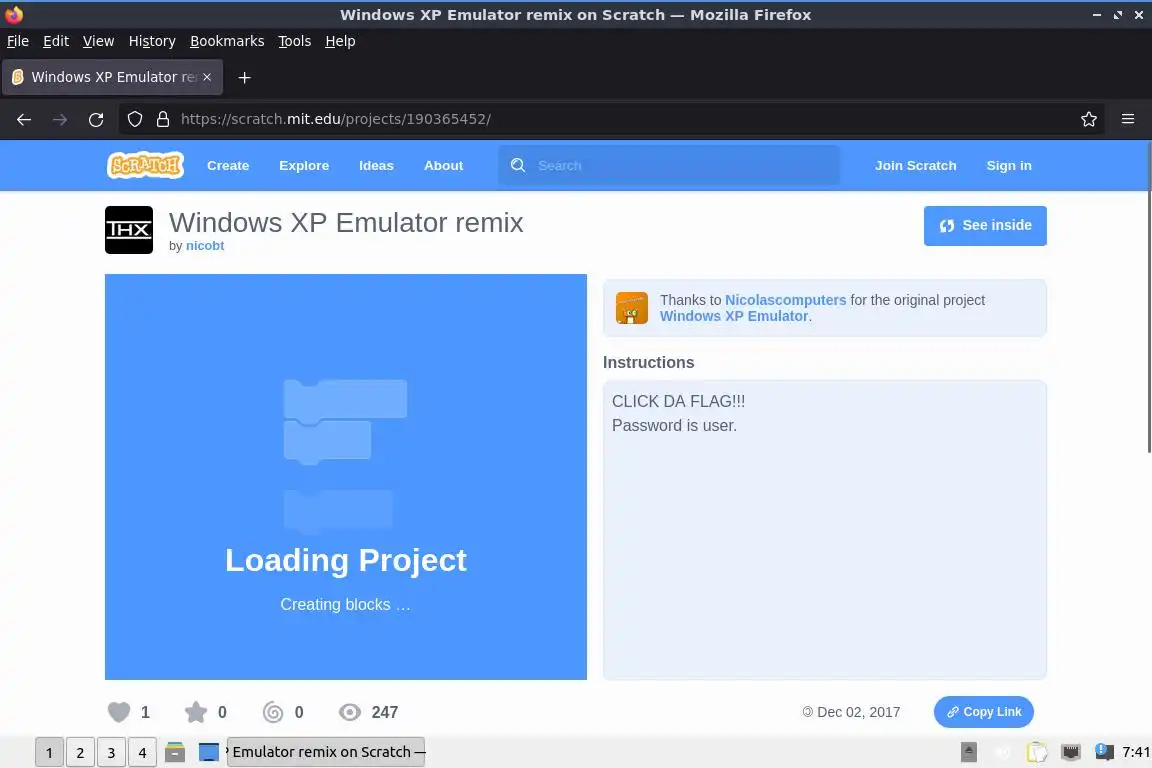Click the Dec 02, 2017 date text
Viewport: 1152px width, 768px height.
coord(858,712)
